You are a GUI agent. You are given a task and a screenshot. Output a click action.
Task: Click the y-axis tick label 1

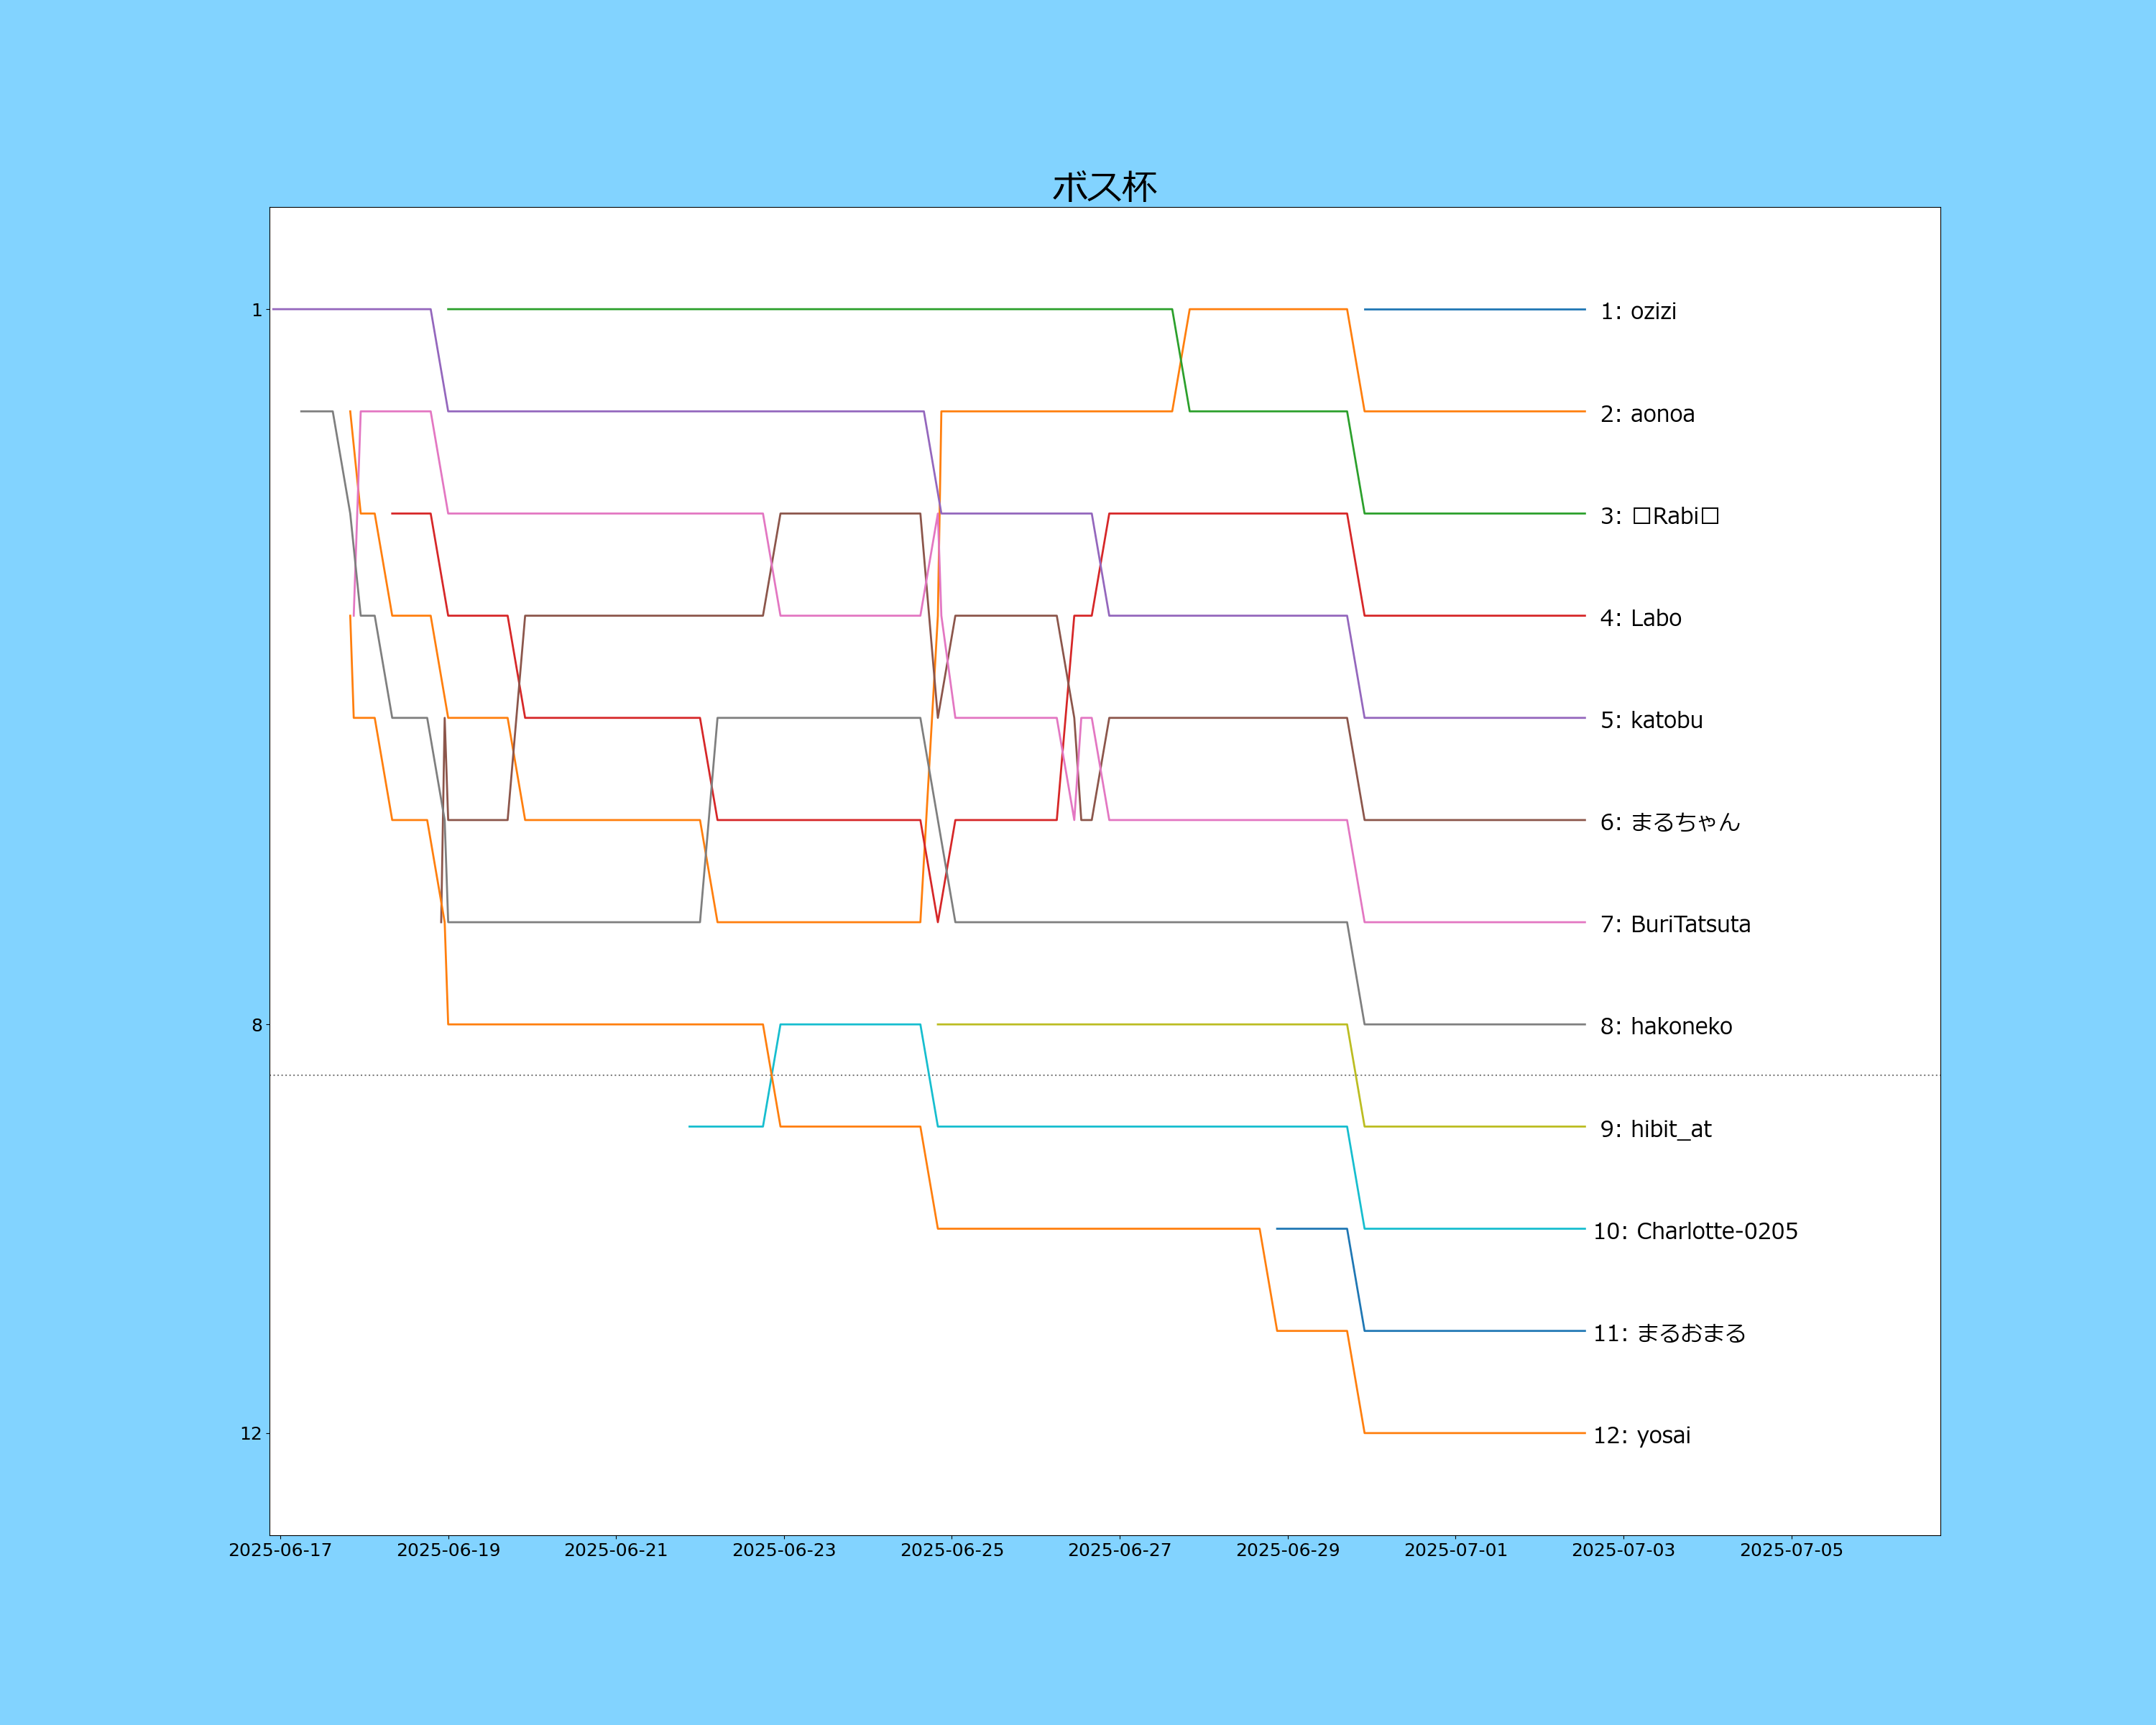click(x=256, y=311)
